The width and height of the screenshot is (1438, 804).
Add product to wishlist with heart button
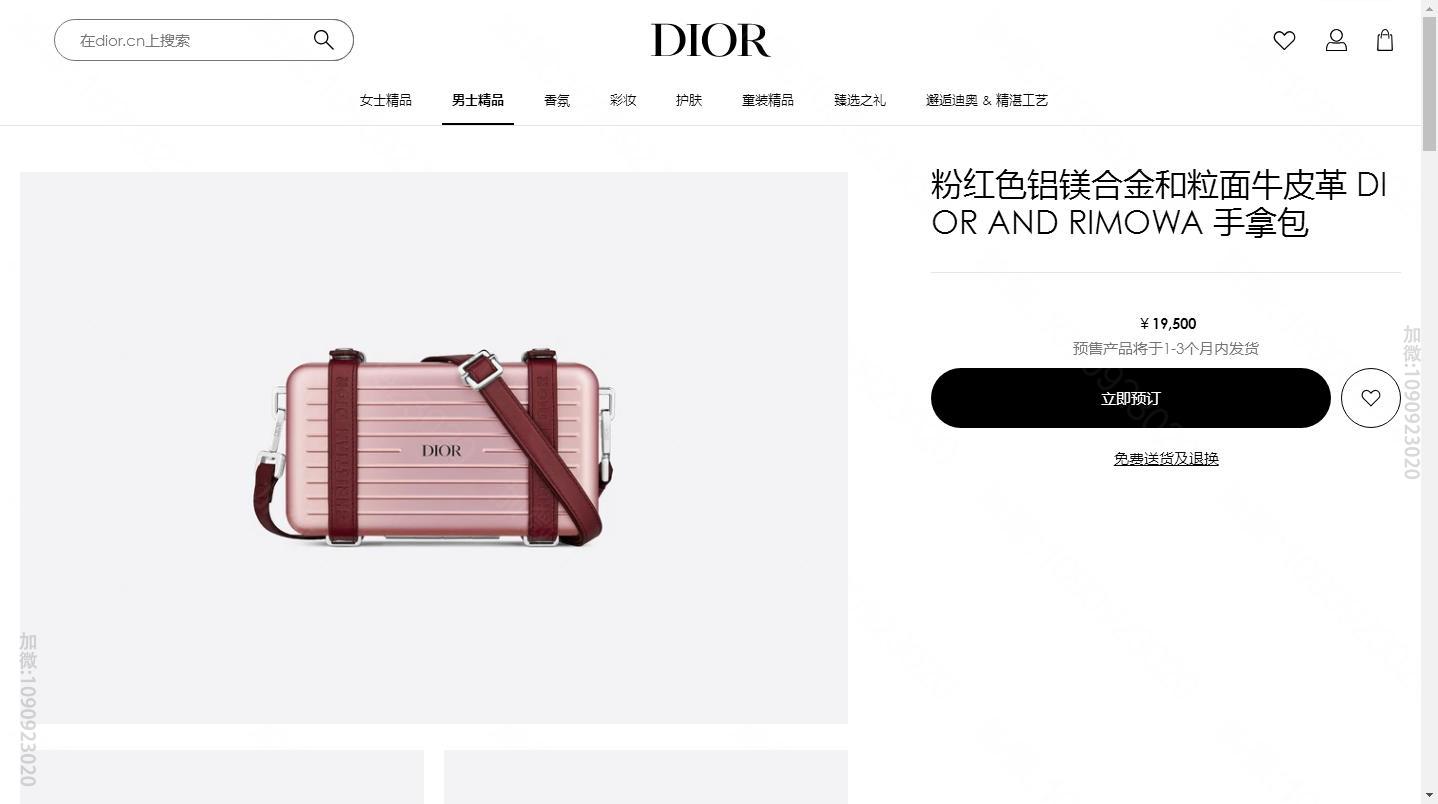tap(1370, 398)
